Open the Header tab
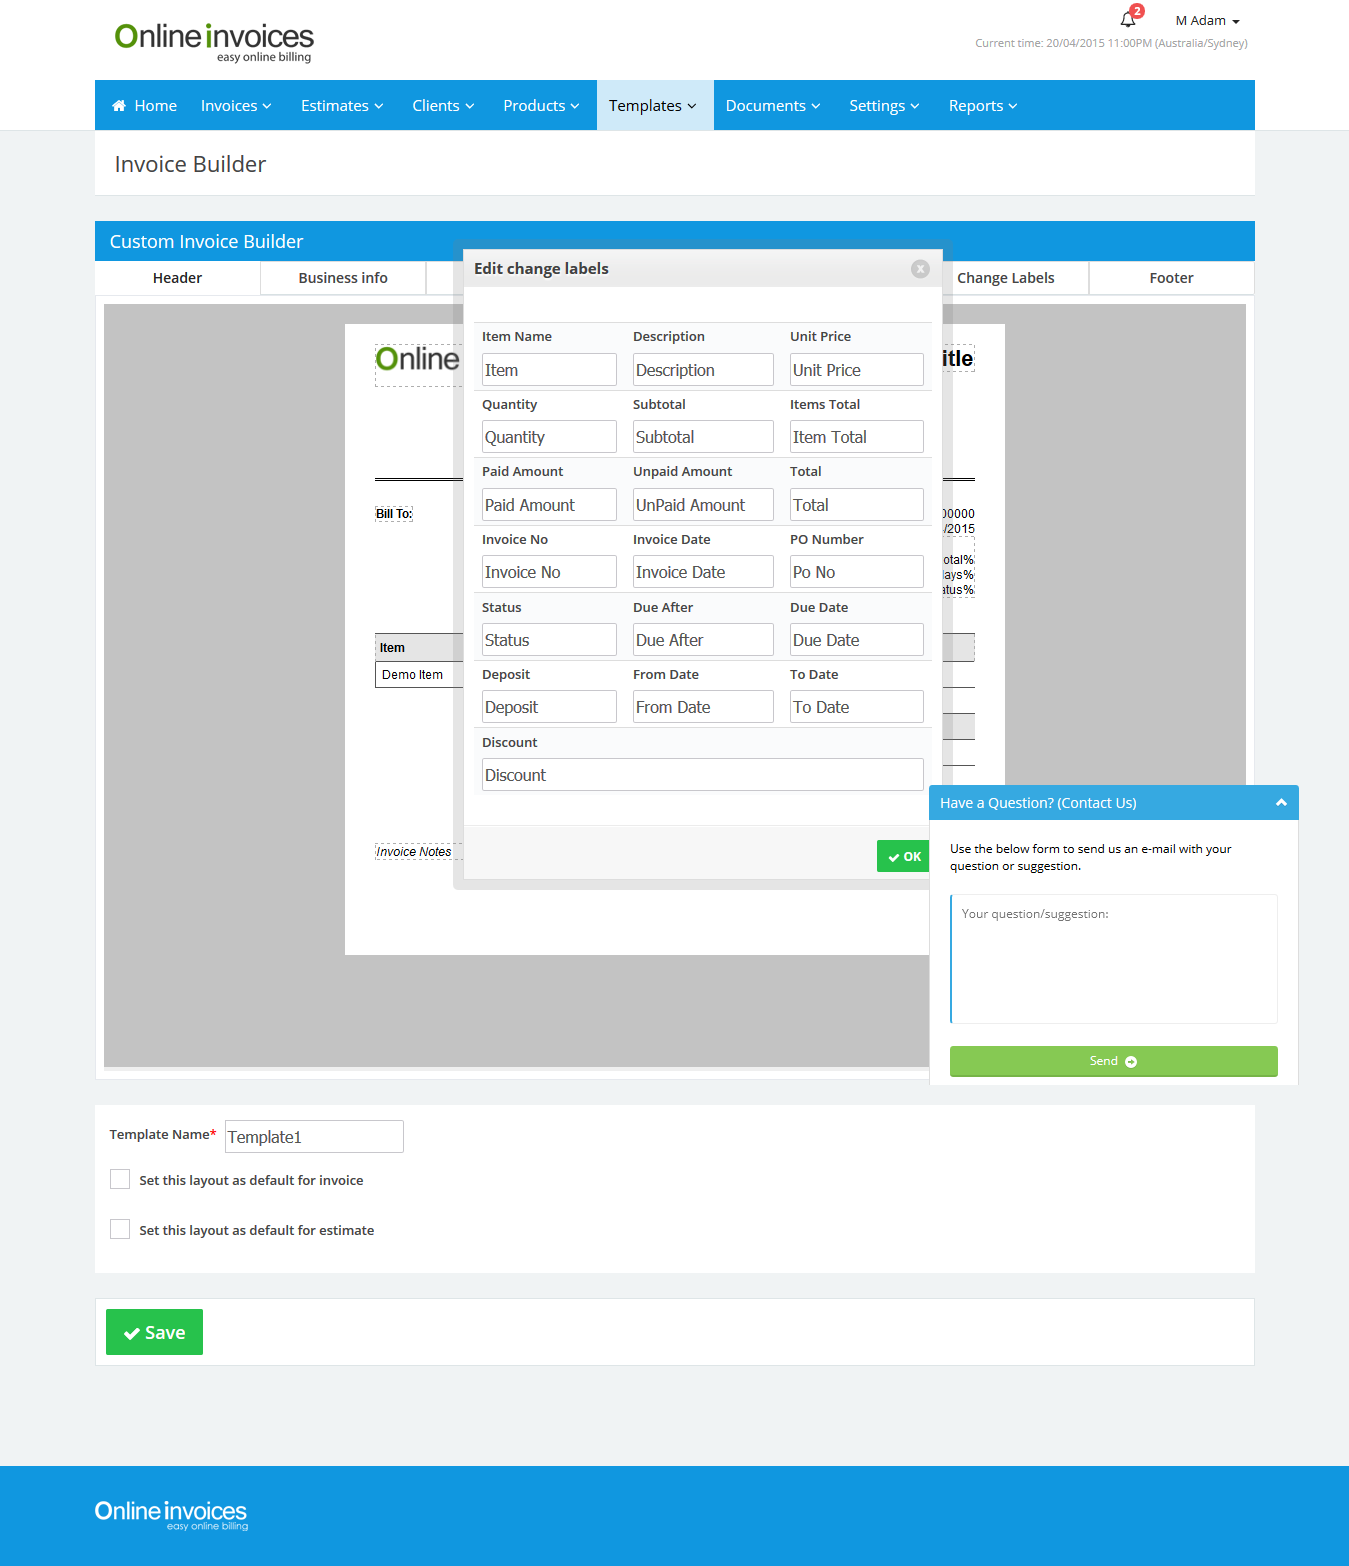 point(177,278)
